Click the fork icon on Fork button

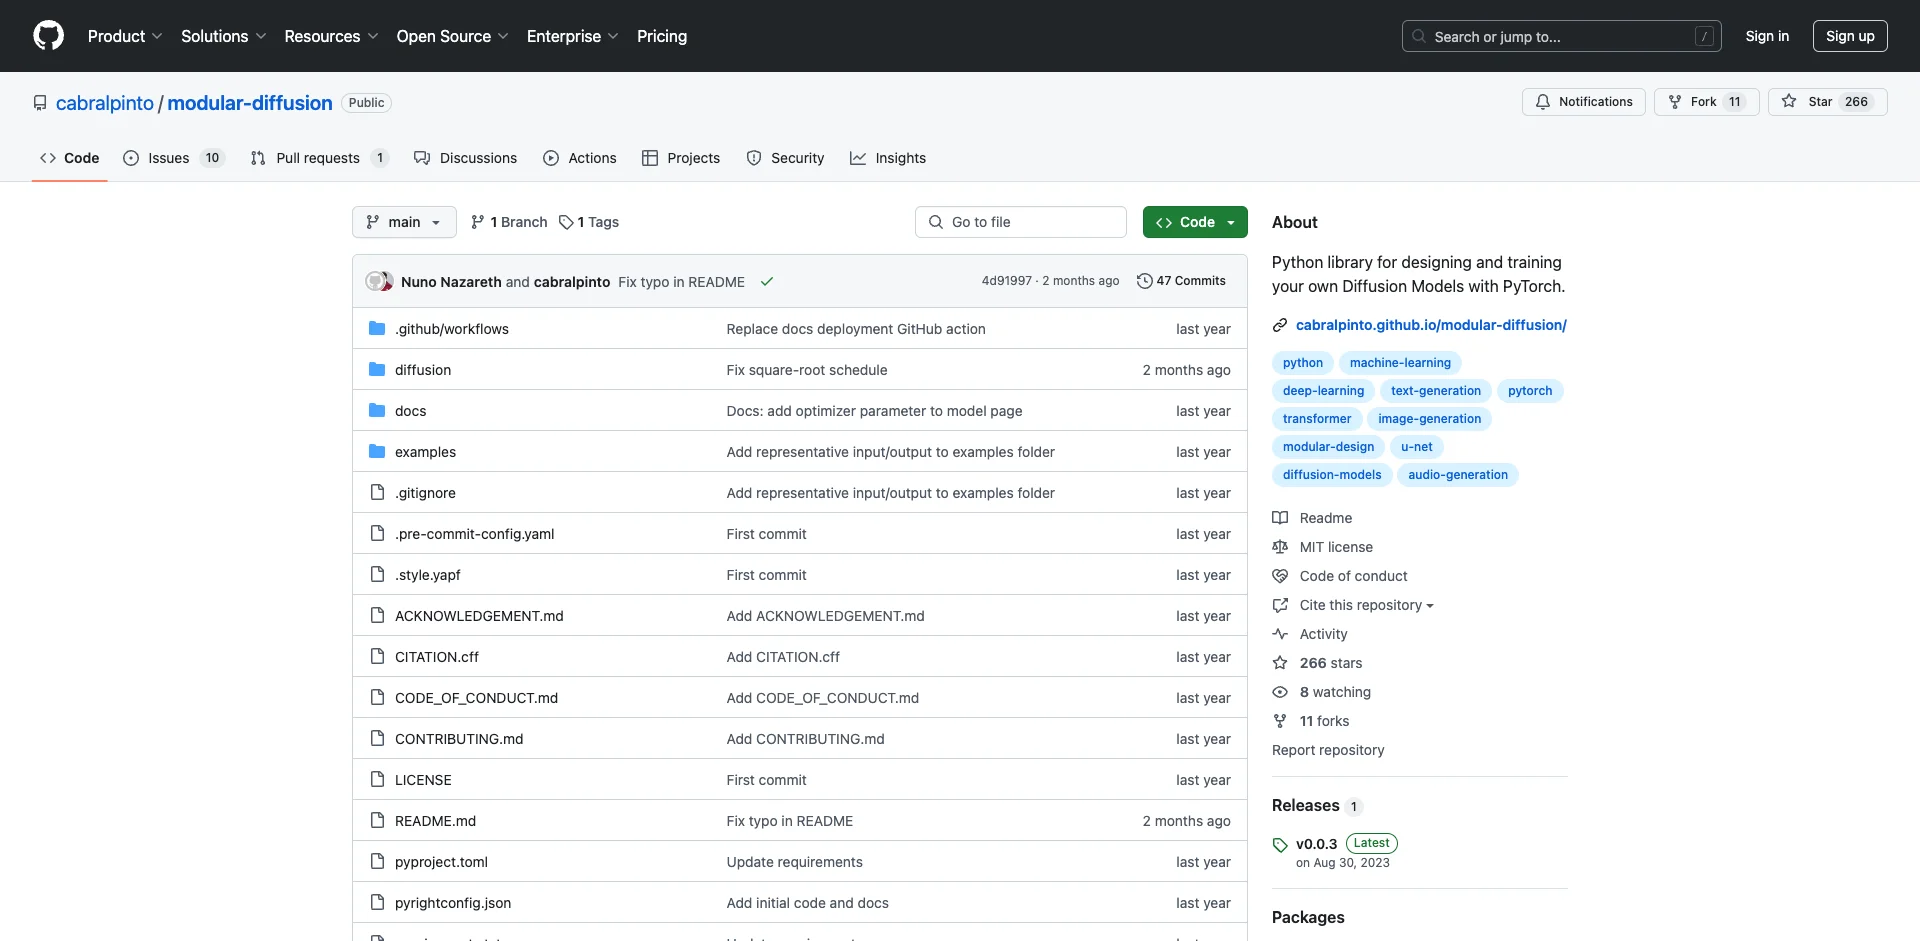1675,102
